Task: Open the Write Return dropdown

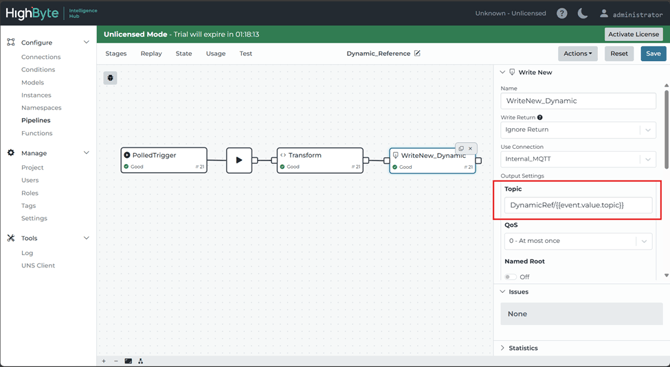Action: (x=578, y=130)
